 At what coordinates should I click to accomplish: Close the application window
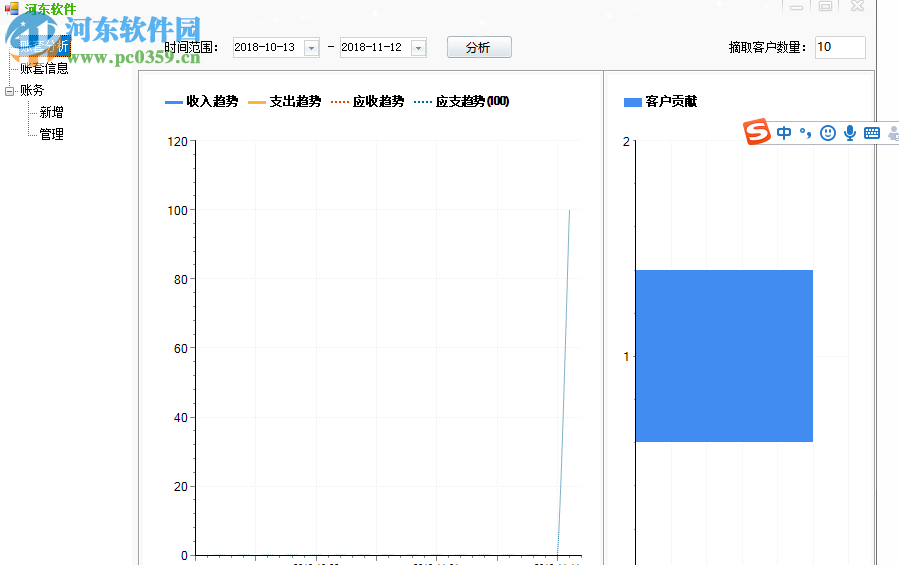(857, 6)
